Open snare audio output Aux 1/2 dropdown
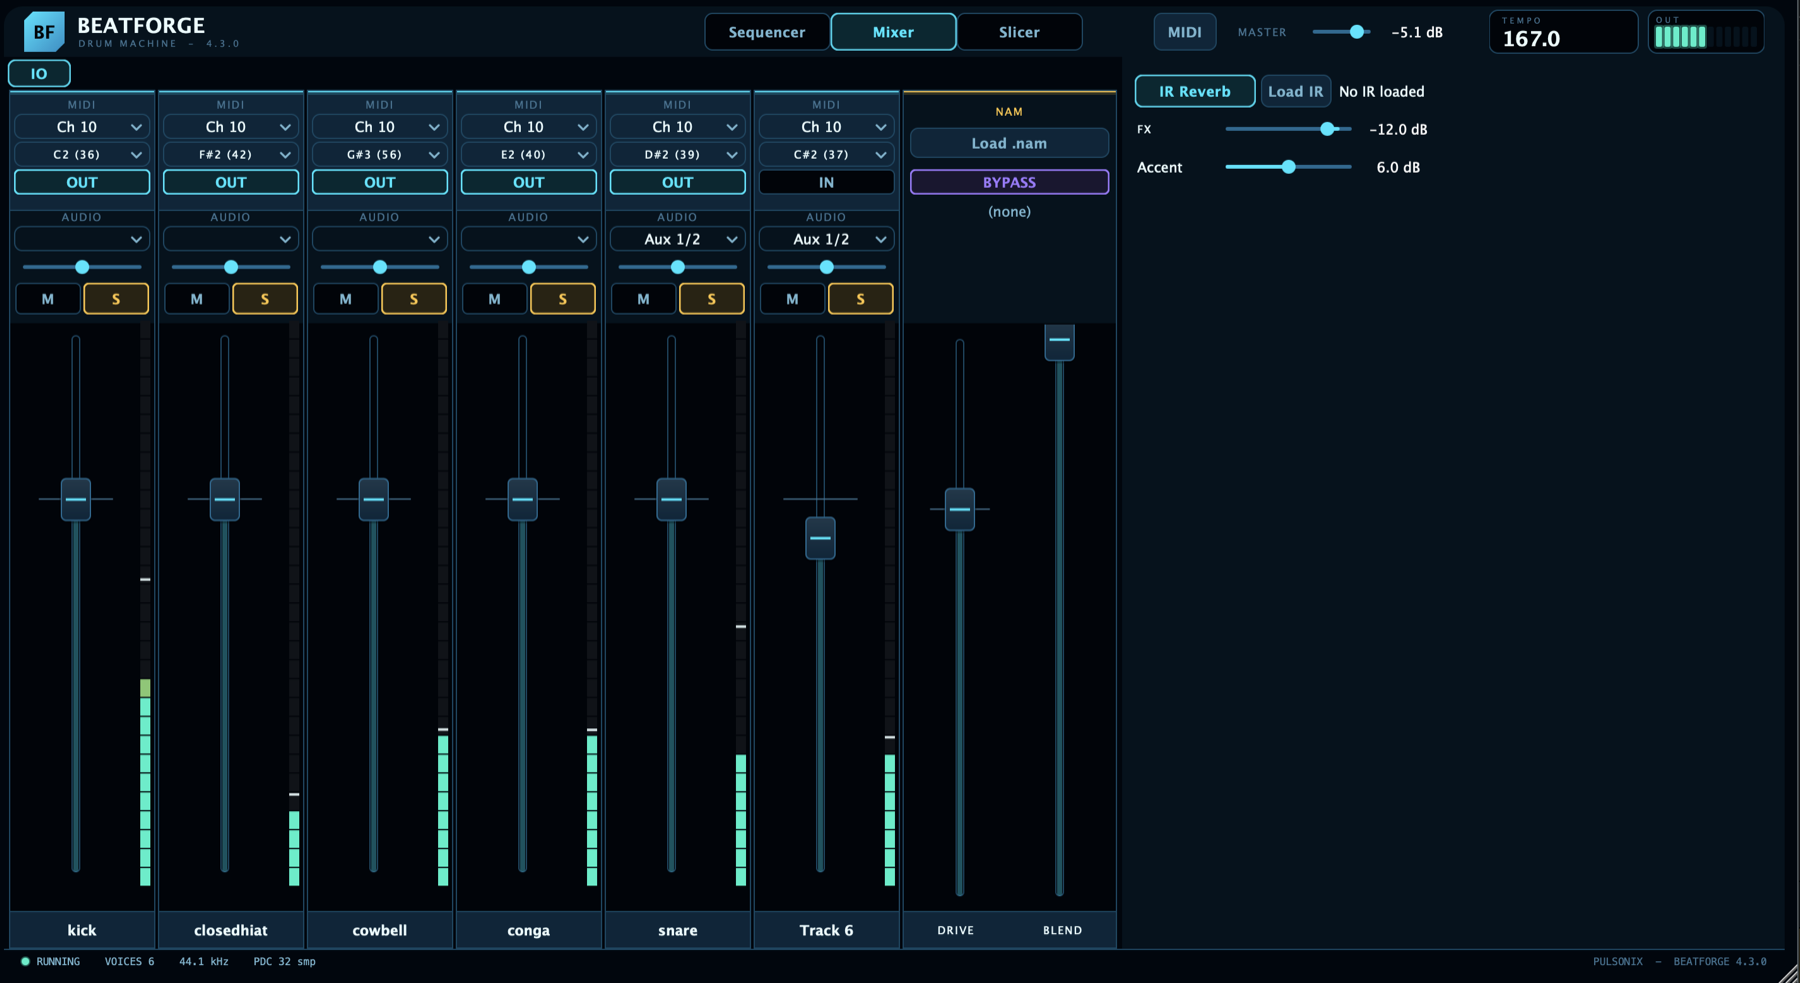The height and width of the screenshot is (983, 1800). point(678,239)
